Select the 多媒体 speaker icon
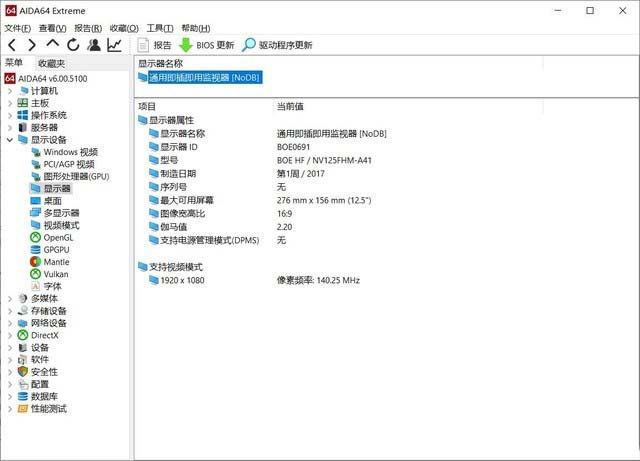Image resolution: width=640 pixels, height=461 pixels. pyautogui.click(x=23, y=298)
